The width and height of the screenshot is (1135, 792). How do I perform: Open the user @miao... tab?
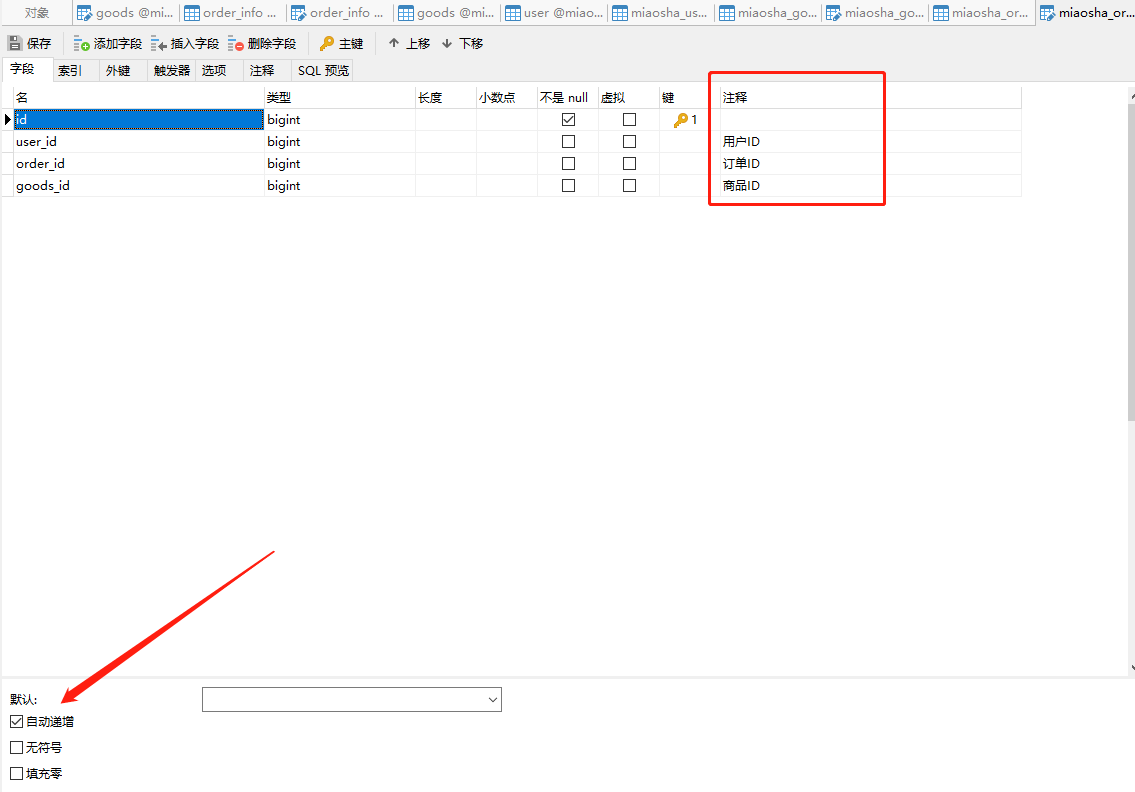tap(553, 12)
